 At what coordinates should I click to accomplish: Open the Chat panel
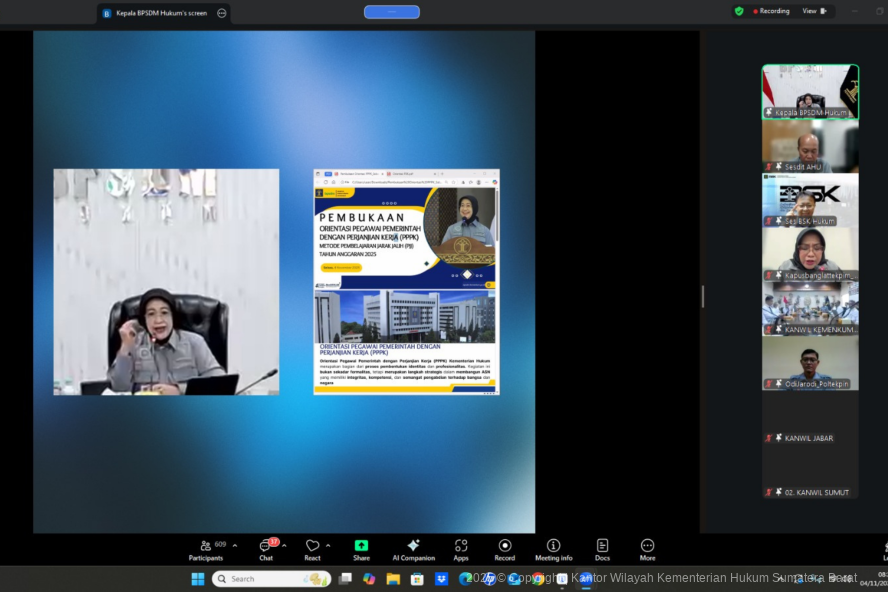[266, 548]
